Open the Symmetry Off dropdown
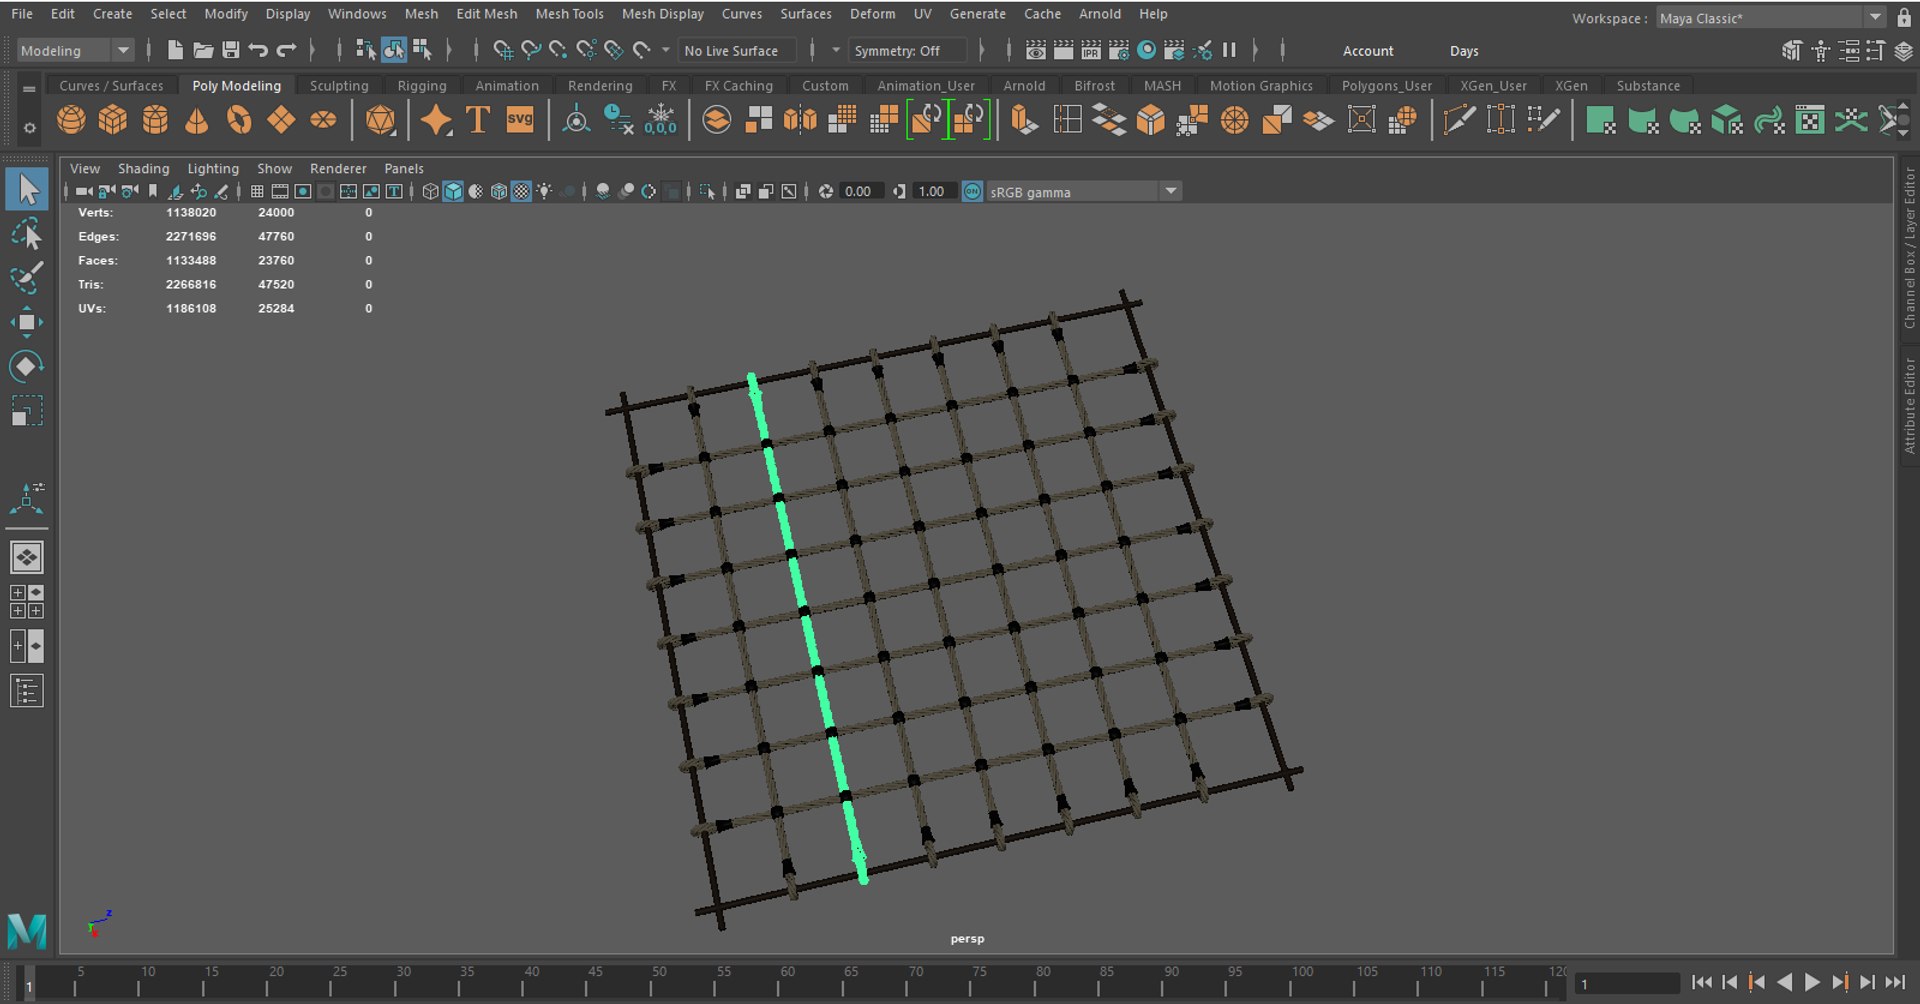The image size is (1920, 1004). pyautogui.click(x=908, y=50)
